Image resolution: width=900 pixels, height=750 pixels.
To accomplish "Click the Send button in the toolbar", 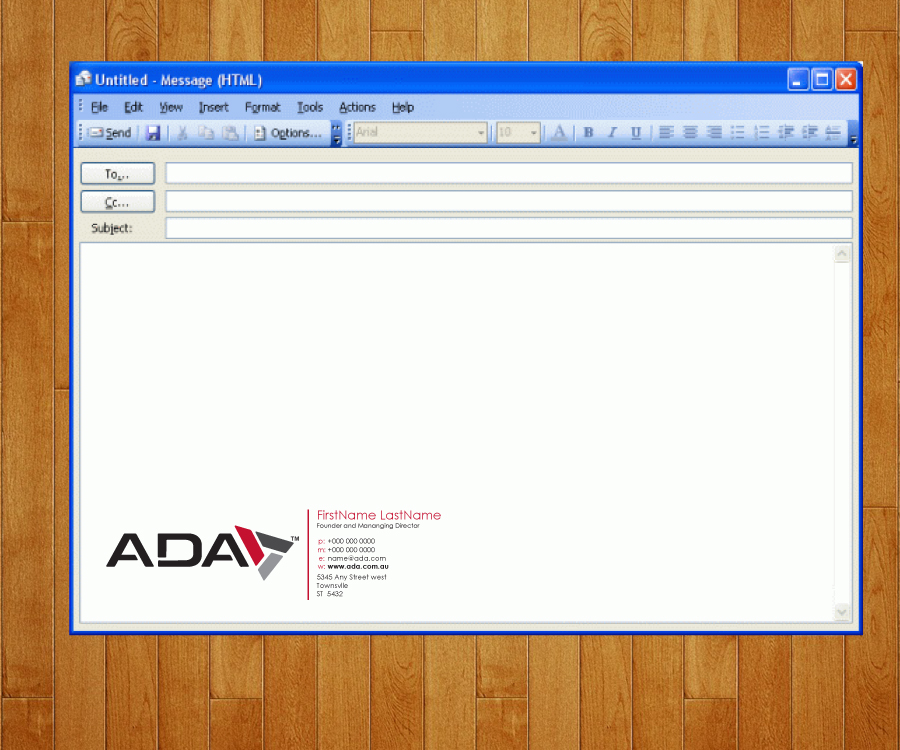I will pos(110,133).
